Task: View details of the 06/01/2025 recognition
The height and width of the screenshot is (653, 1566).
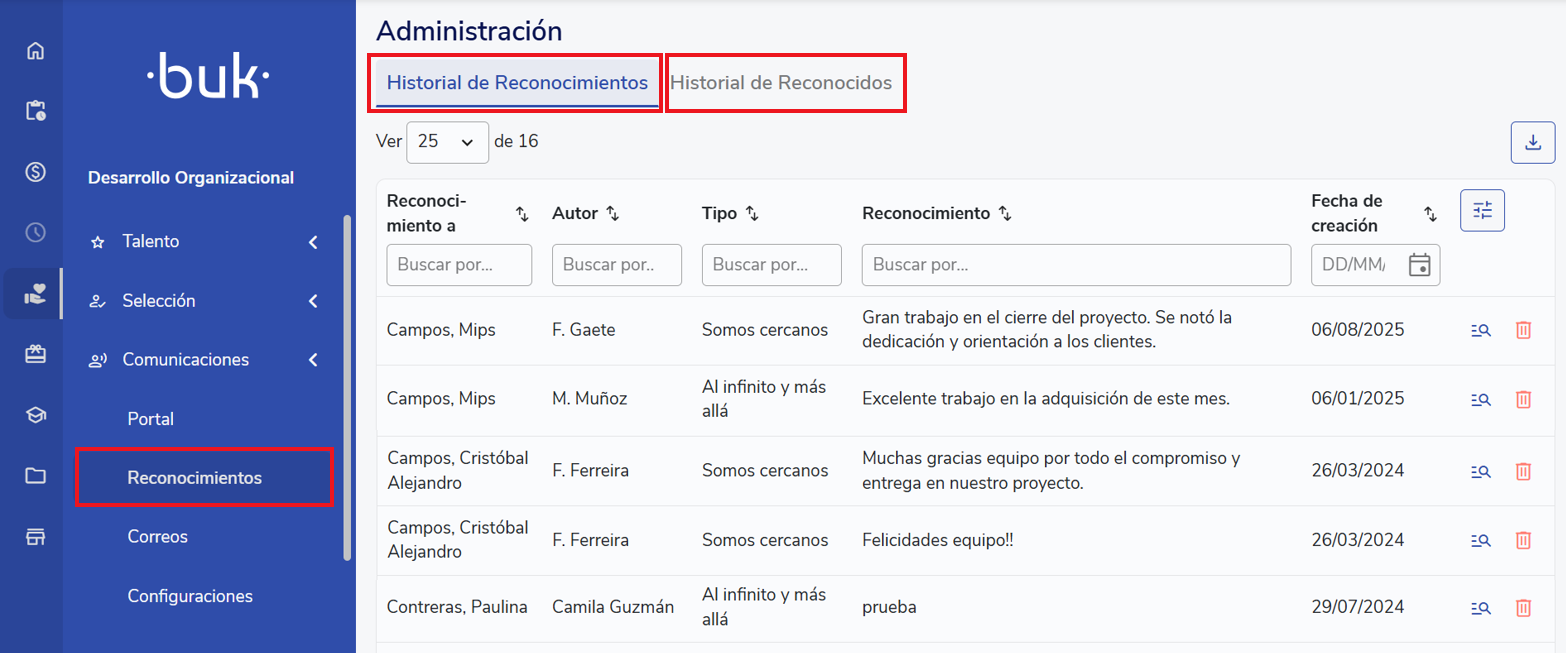Action: point(1481,399)
